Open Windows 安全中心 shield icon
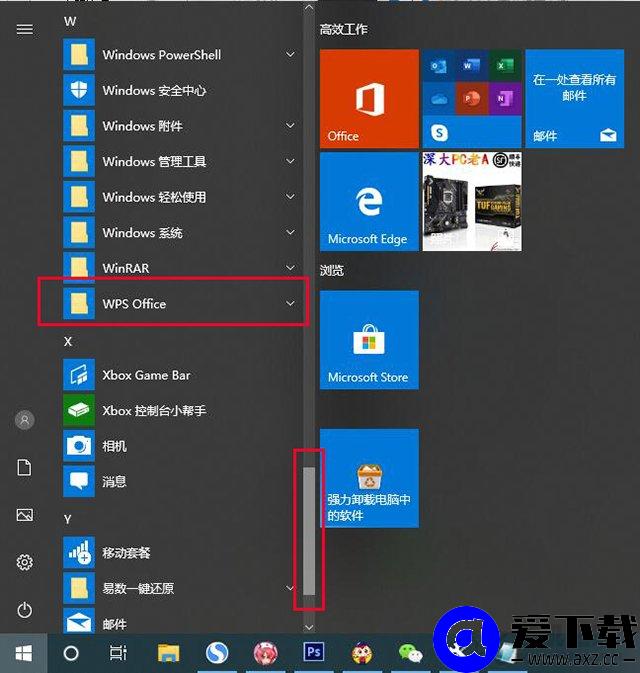The height and width of the screenshot is (673, 640). click(x=79, y=90)
